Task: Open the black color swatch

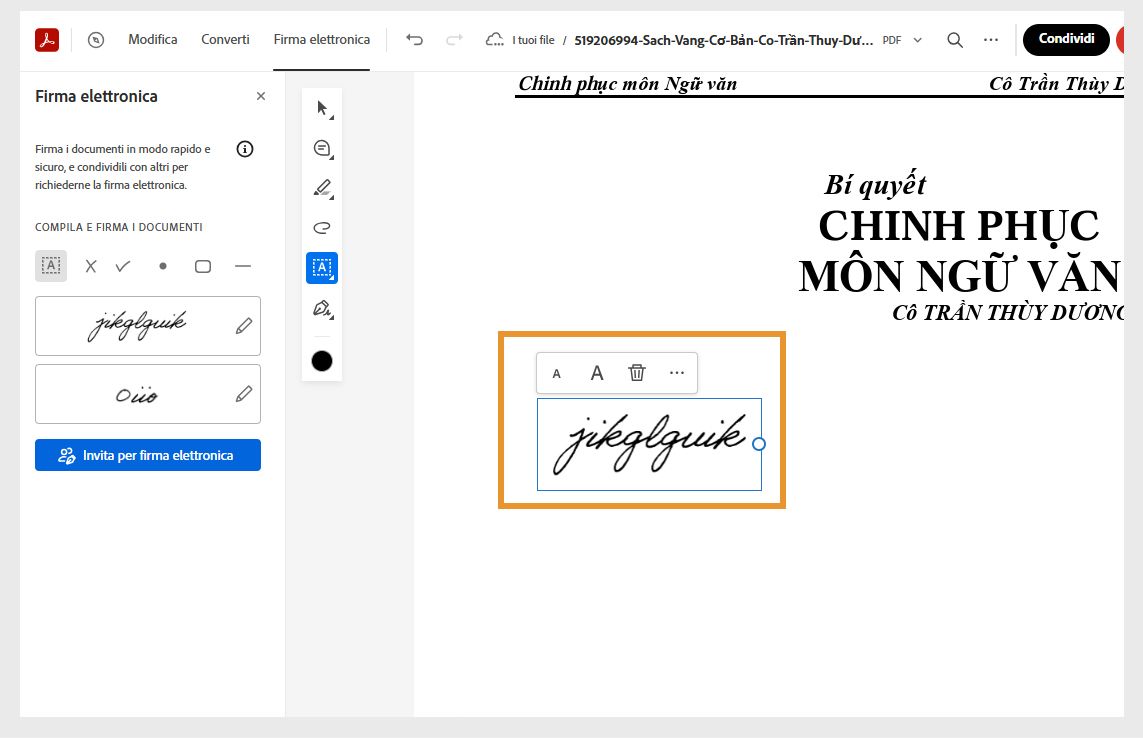Action: click(x=321, y=360)
